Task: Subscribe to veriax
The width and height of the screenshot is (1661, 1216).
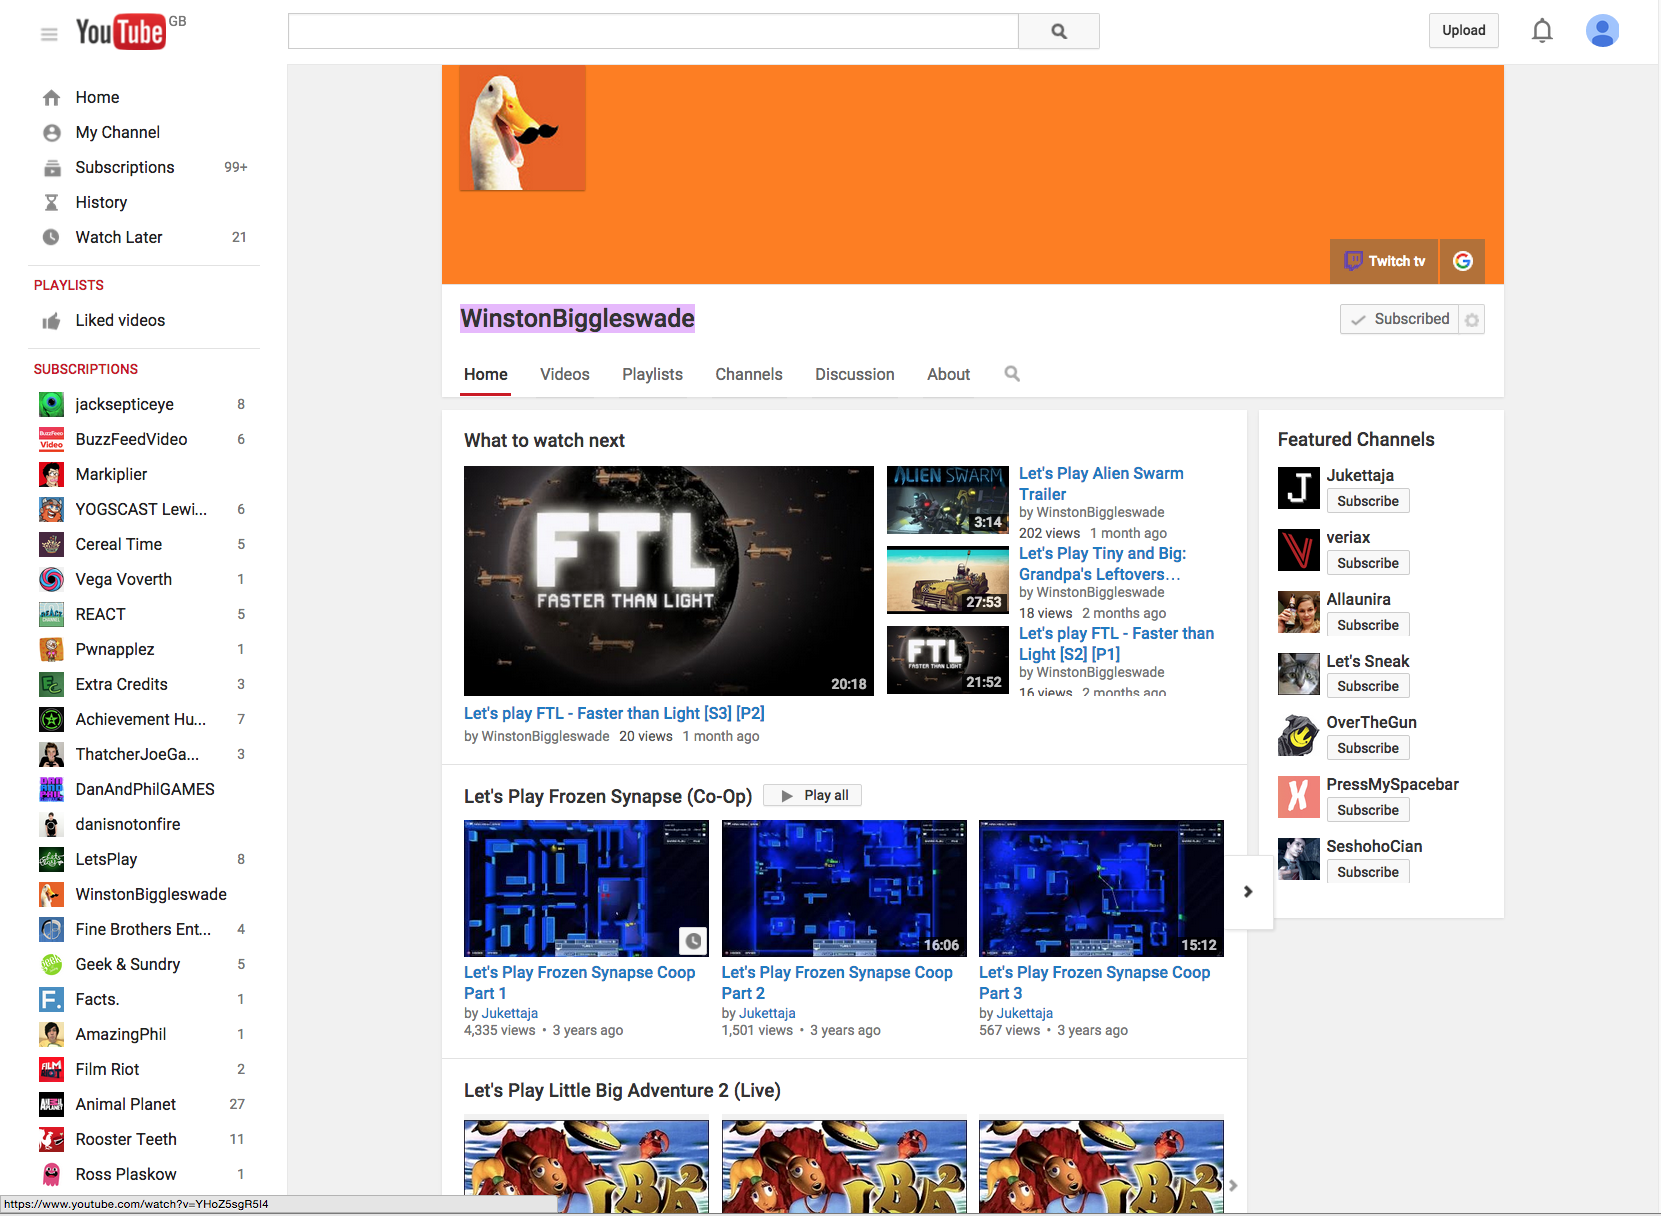Action: (1368, 563)
